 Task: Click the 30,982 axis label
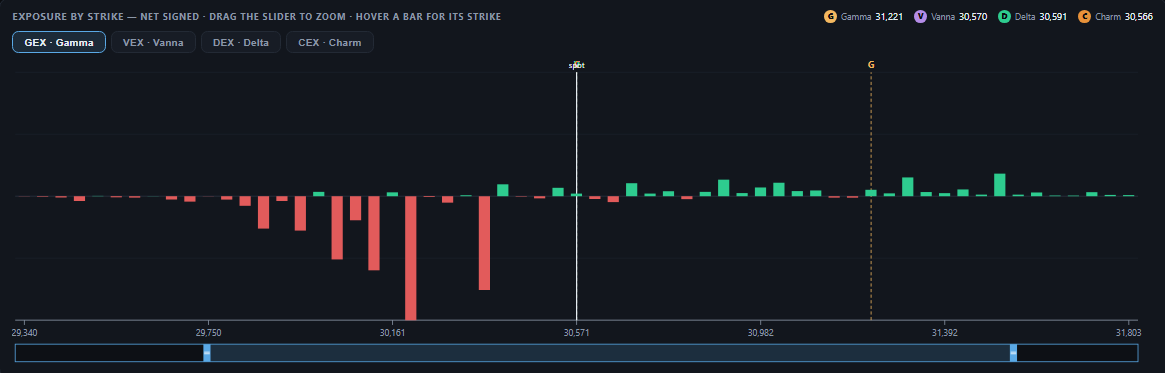coord(761,332)
